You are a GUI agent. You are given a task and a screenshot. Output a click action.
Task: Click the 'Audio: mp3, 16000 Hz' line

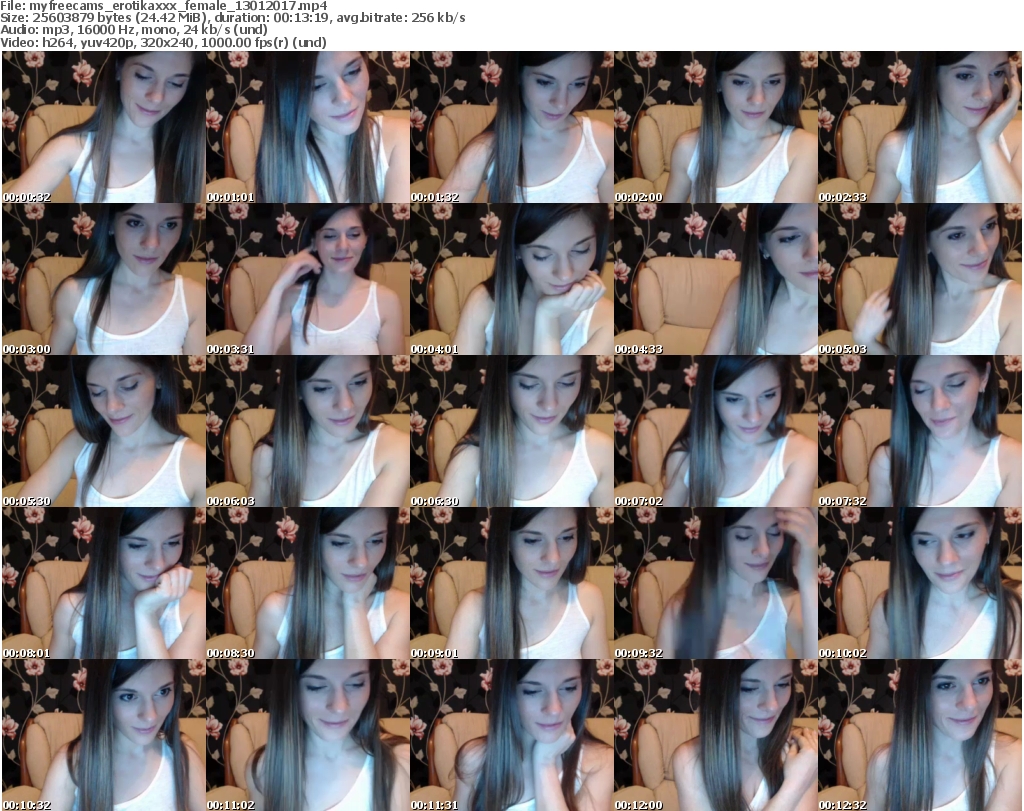click(x=134, y=30)
